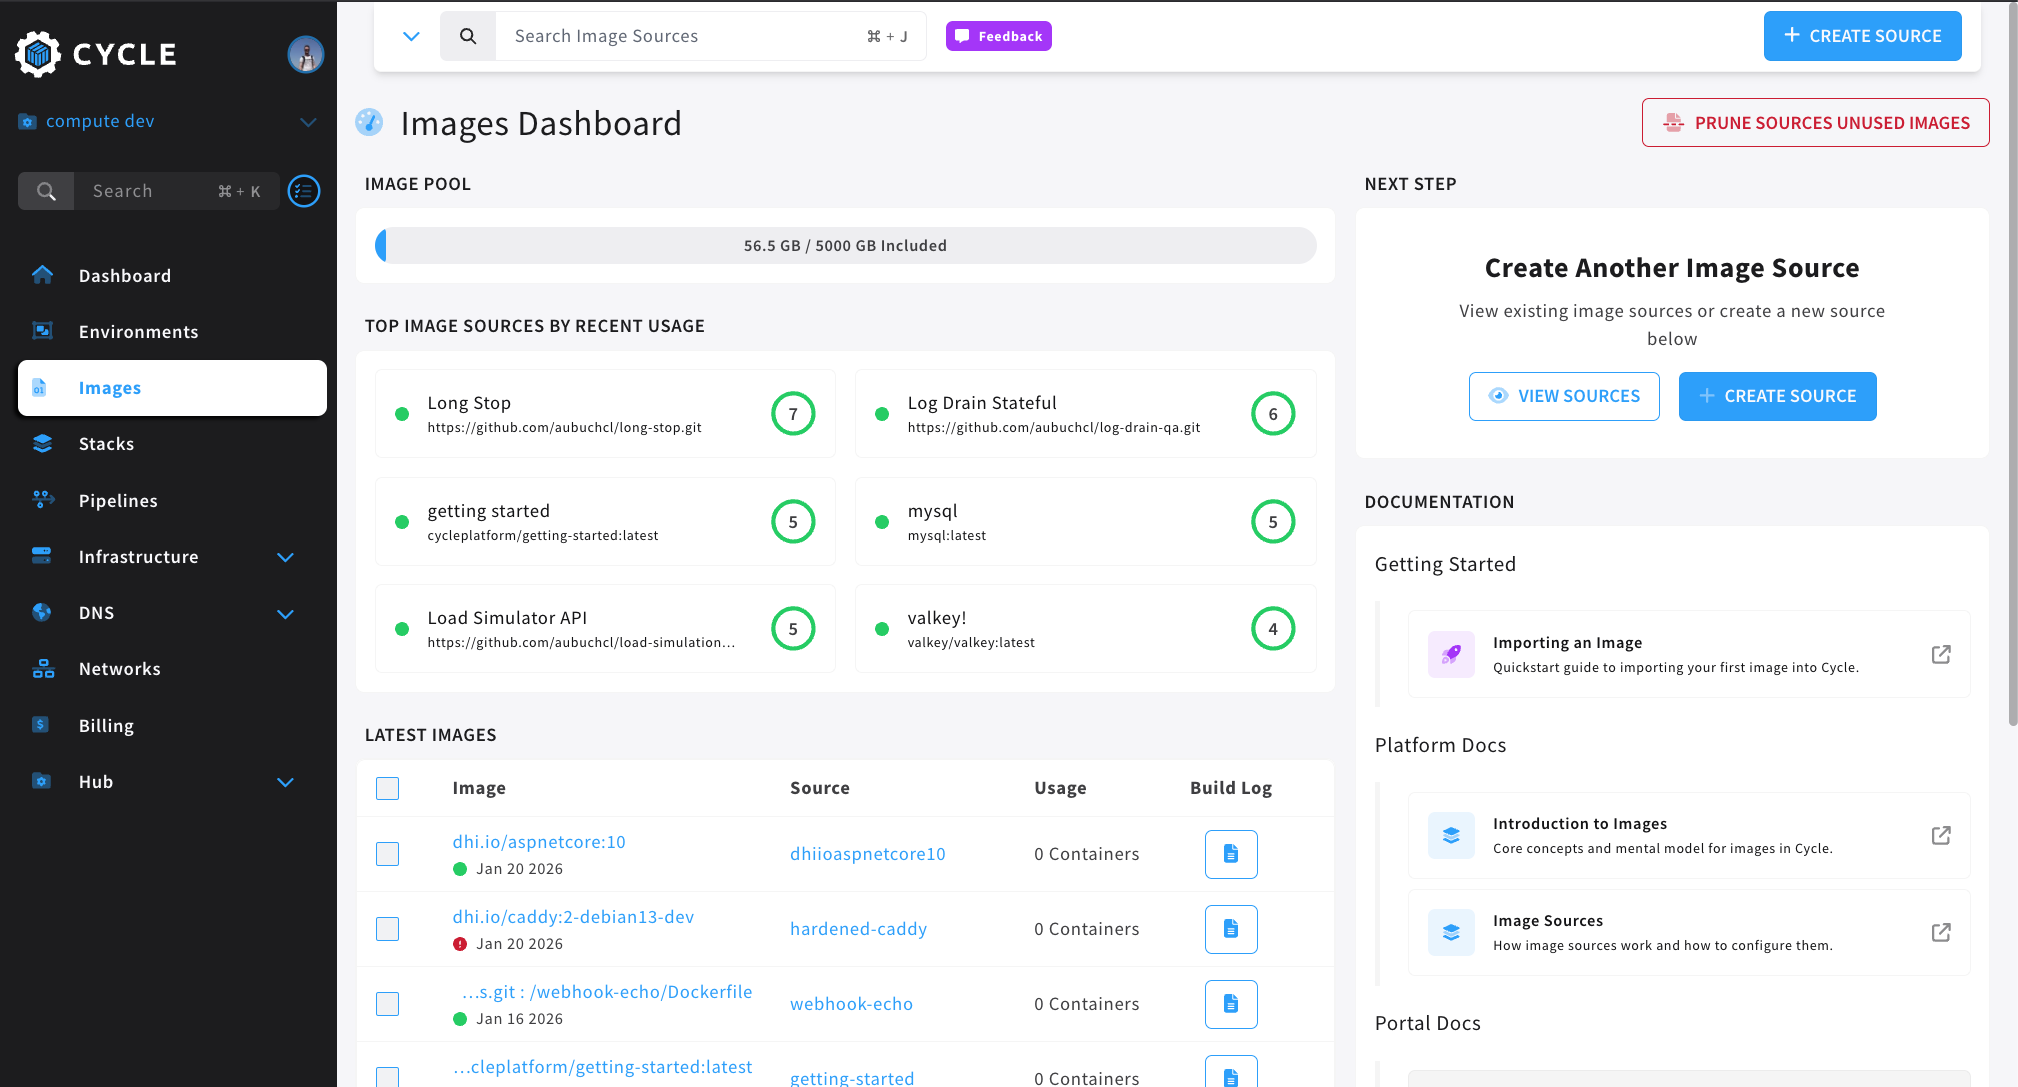Open Introduction to Images external link icon
Image resolution: width=2018 pixels, height=1087 pixels.
pyautogui.click(x=1940, y=835)
